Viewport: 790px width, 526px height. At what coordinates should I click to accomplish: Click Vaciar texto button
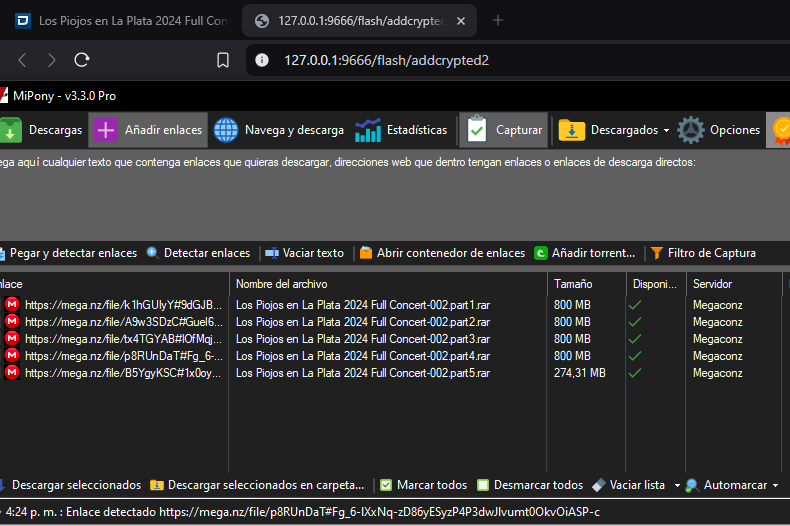coord(305,253)
